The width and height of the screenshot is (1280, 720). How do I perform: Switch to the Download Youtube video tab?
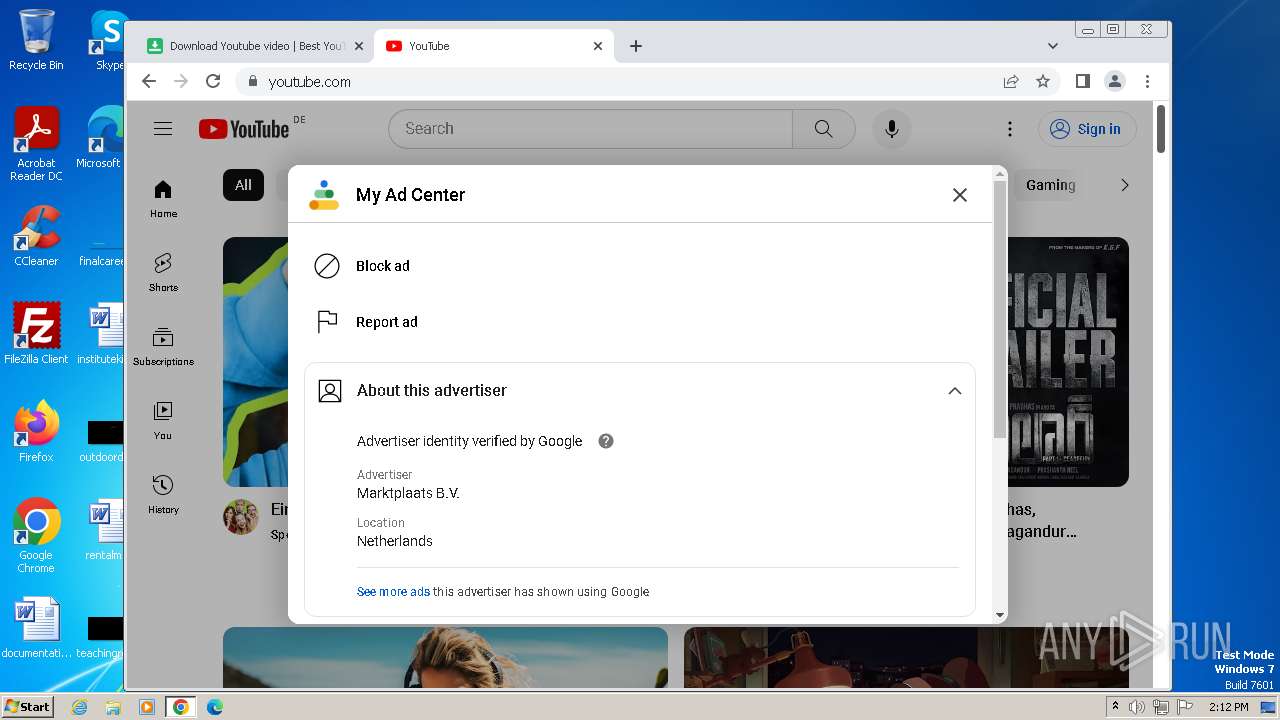tap(252, 46)
